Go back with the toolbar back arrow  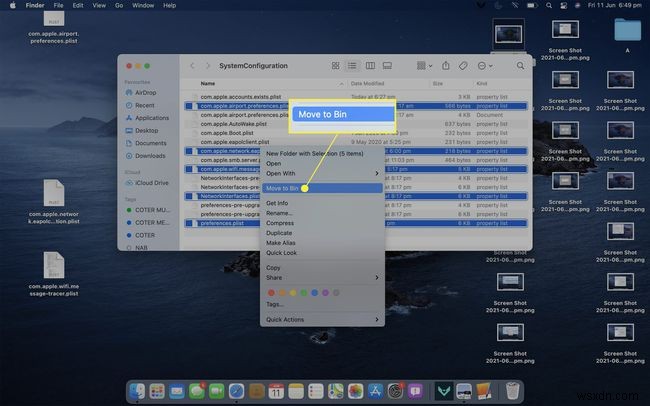(x=193, y=66)
